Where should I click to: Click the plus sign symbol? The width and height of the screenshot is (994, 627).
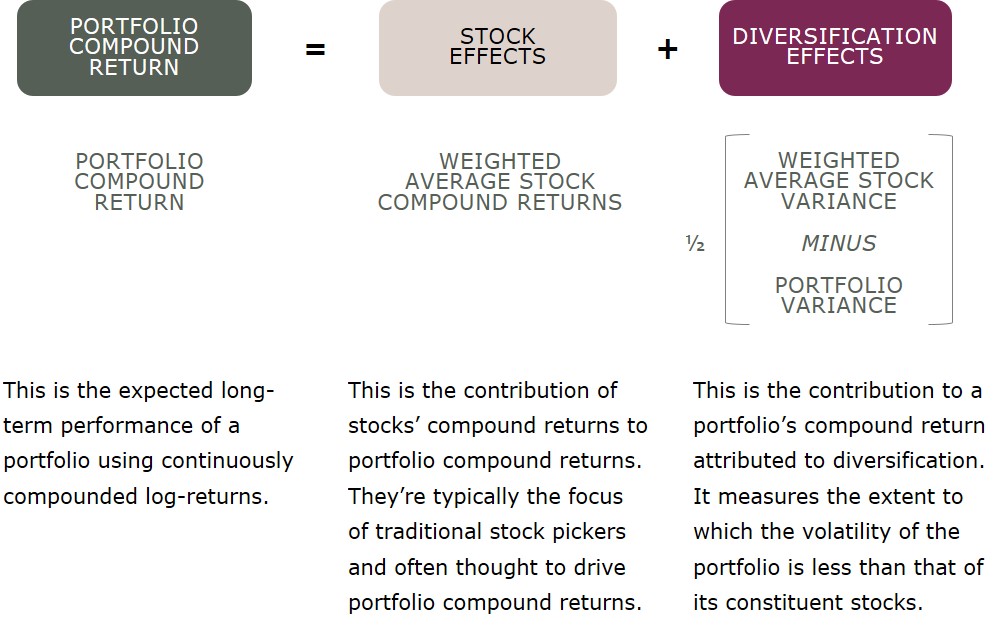click(668, 49)
